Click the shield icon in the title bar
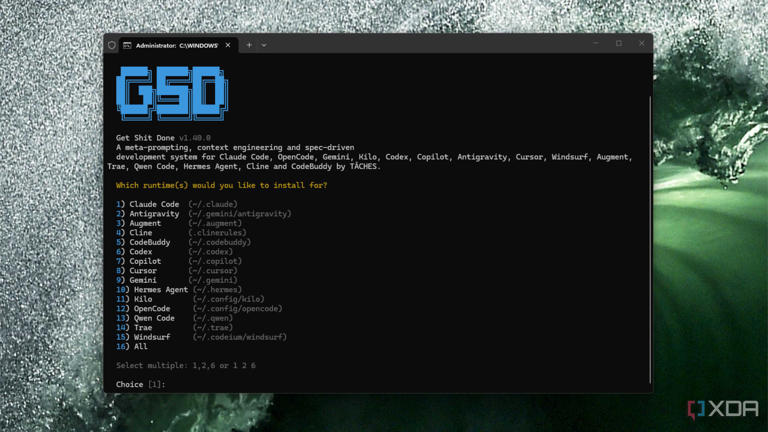This screenshot has width=768, height=432. tap(112, 45)
